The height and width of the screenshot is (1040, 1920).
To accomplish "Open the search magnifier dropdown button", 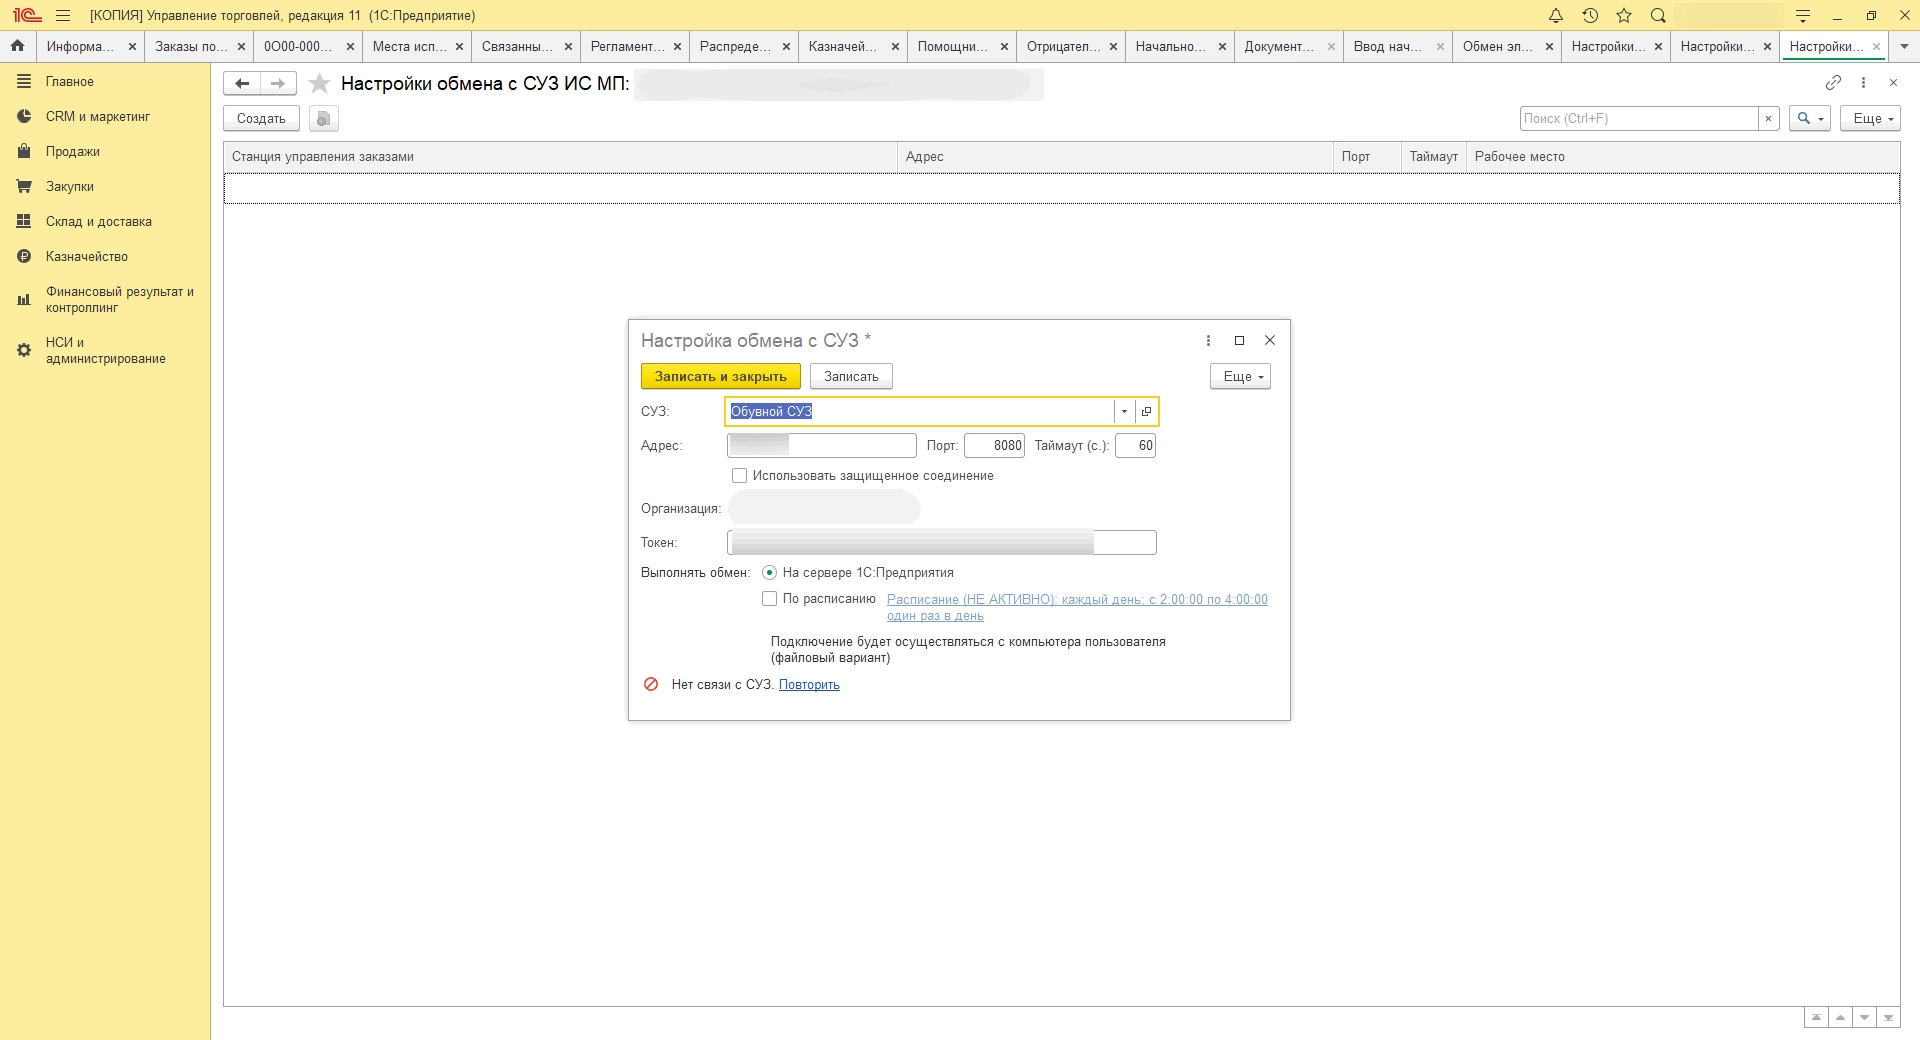I will 1810,119.
